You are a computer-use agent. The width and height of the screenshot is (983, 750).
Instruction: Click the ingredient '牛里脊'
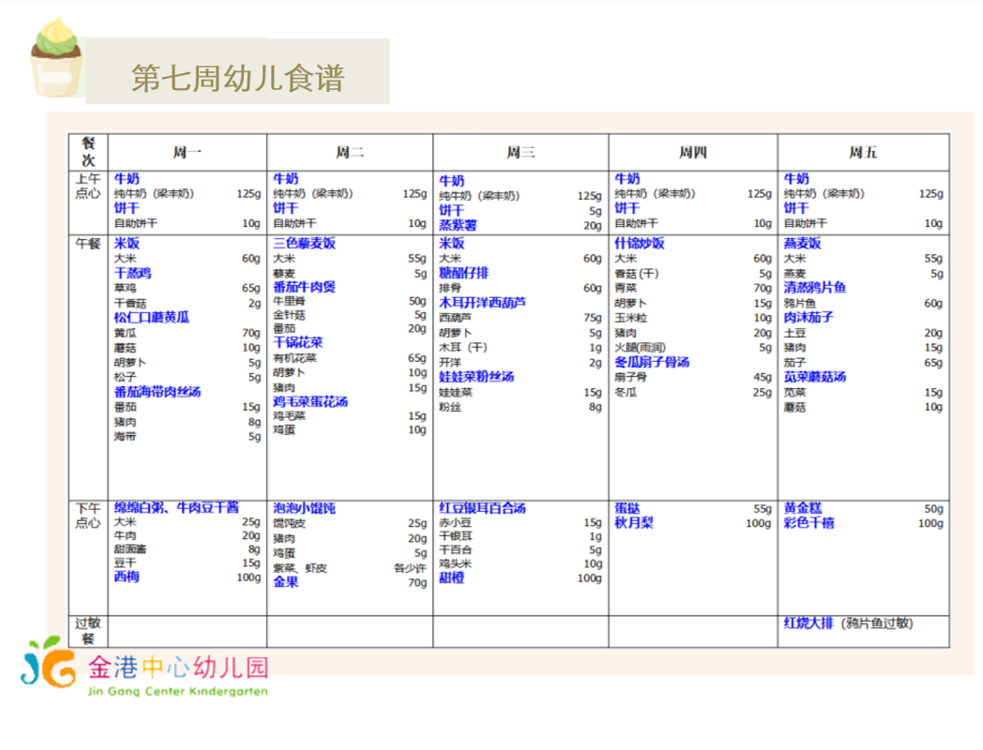289,302
